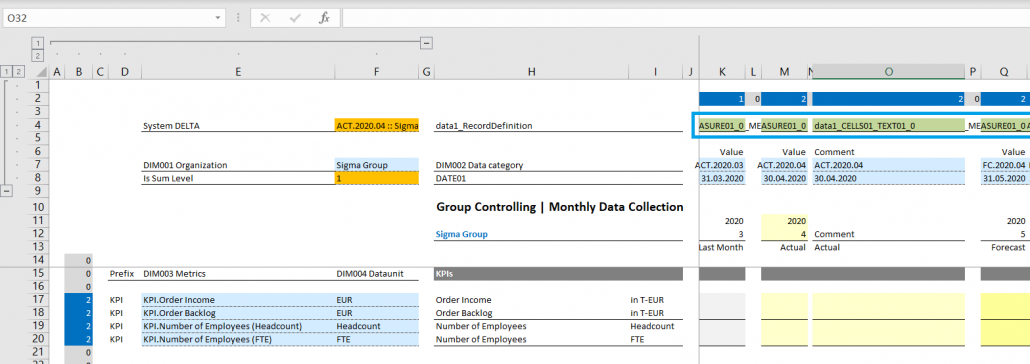The width and height of the screenshot is (1030, 364).
Task: Click the gray 'KPIs' section header
Action: [x=559, y=273]
